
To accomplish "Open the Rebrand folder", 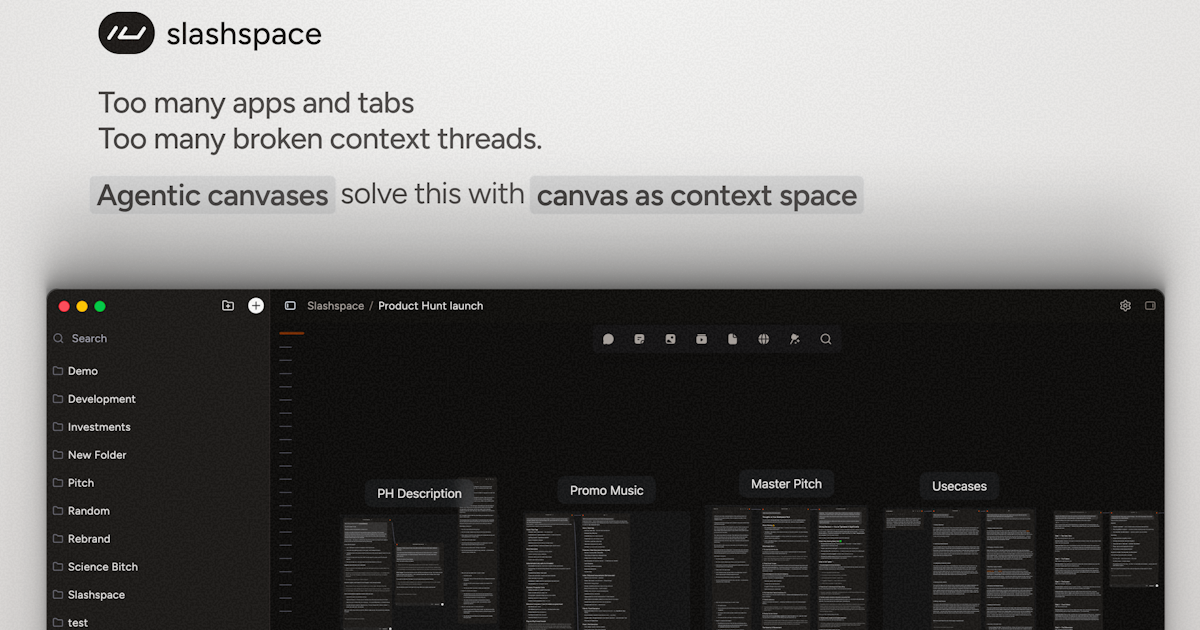I will [x=158, y=539].
